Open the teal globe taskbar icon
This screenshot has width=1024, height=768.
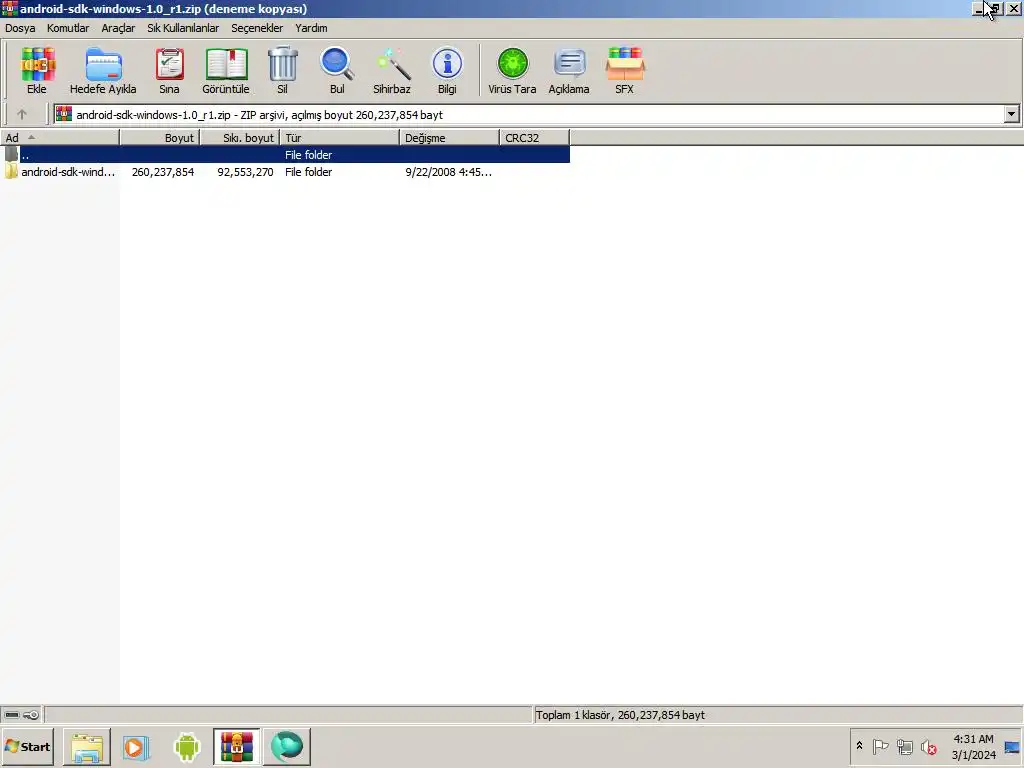point(287,747)
